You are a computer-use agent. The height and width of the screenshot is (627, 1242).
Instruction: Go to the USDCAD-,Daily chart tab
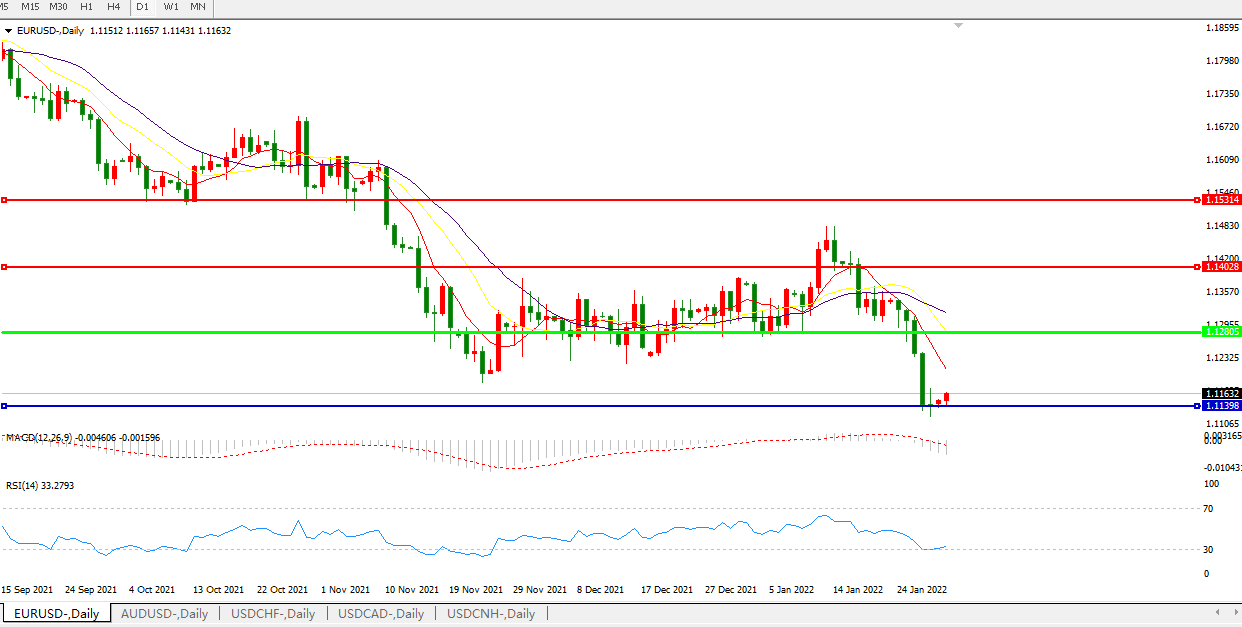coord(381,613)
